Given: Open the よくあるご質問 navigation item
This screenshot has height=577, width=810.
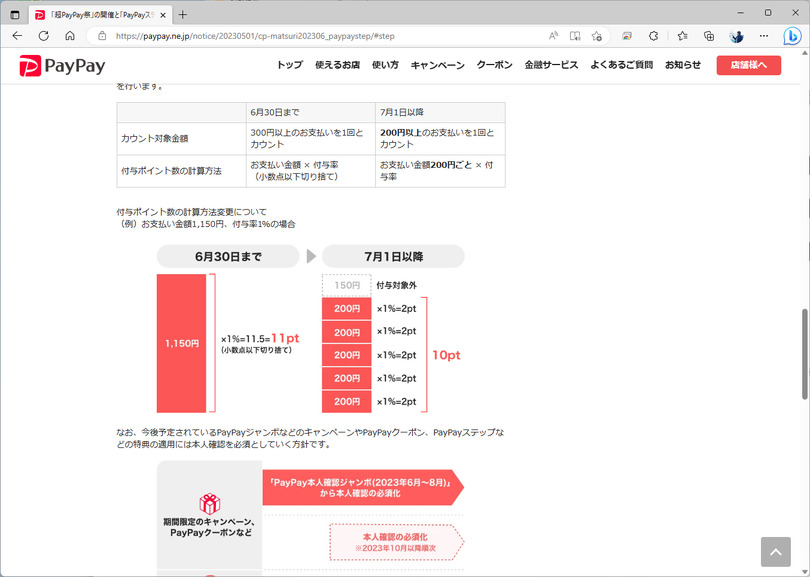Looking at the screenshot, I should (x=621, y=65).
